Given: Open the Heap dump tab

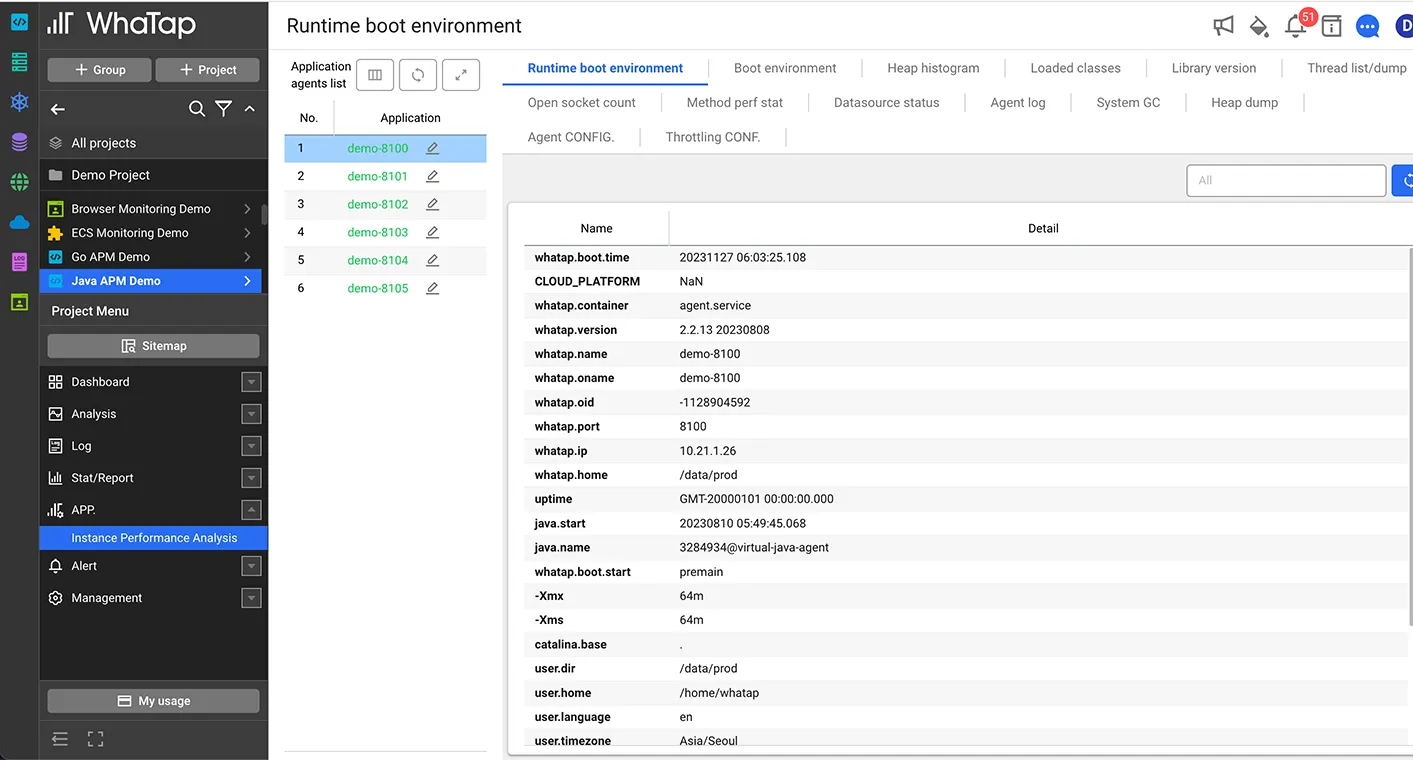Looking at the screenshot, I should point(1244,102).
